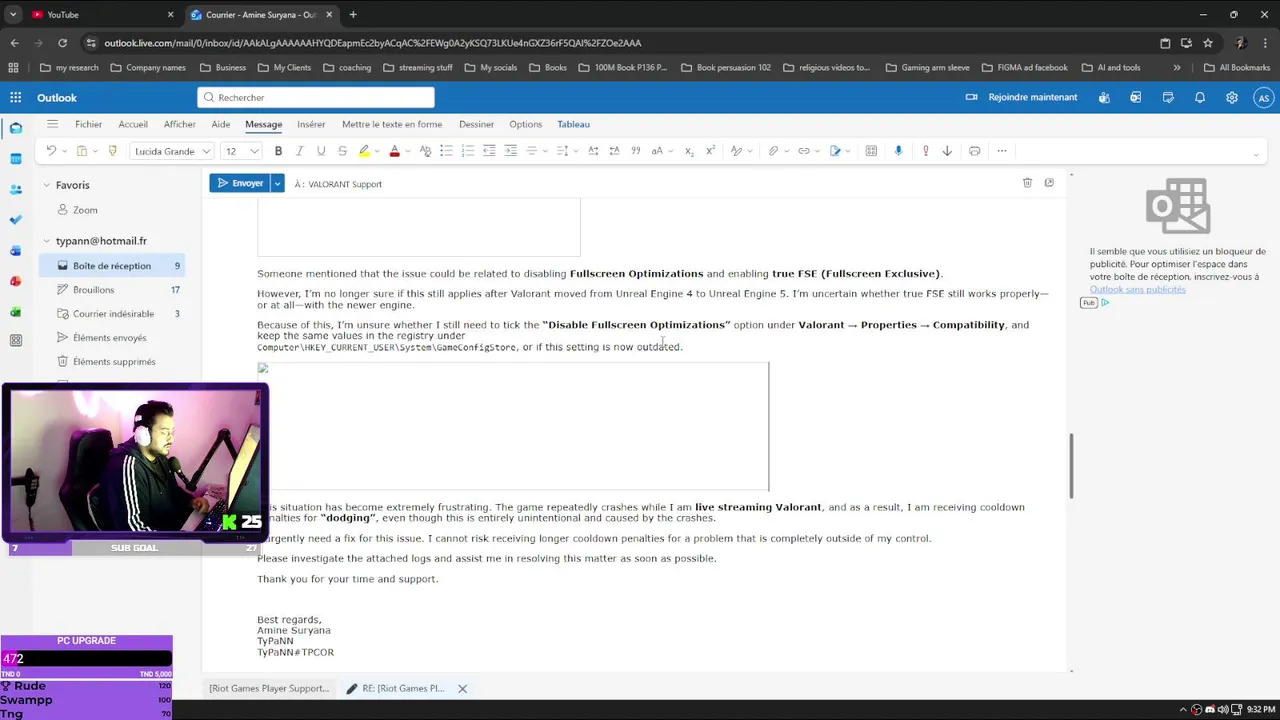Open the Tableau tab
Viewport: 1280px width, 720px height.
click(x=574, y=124)
